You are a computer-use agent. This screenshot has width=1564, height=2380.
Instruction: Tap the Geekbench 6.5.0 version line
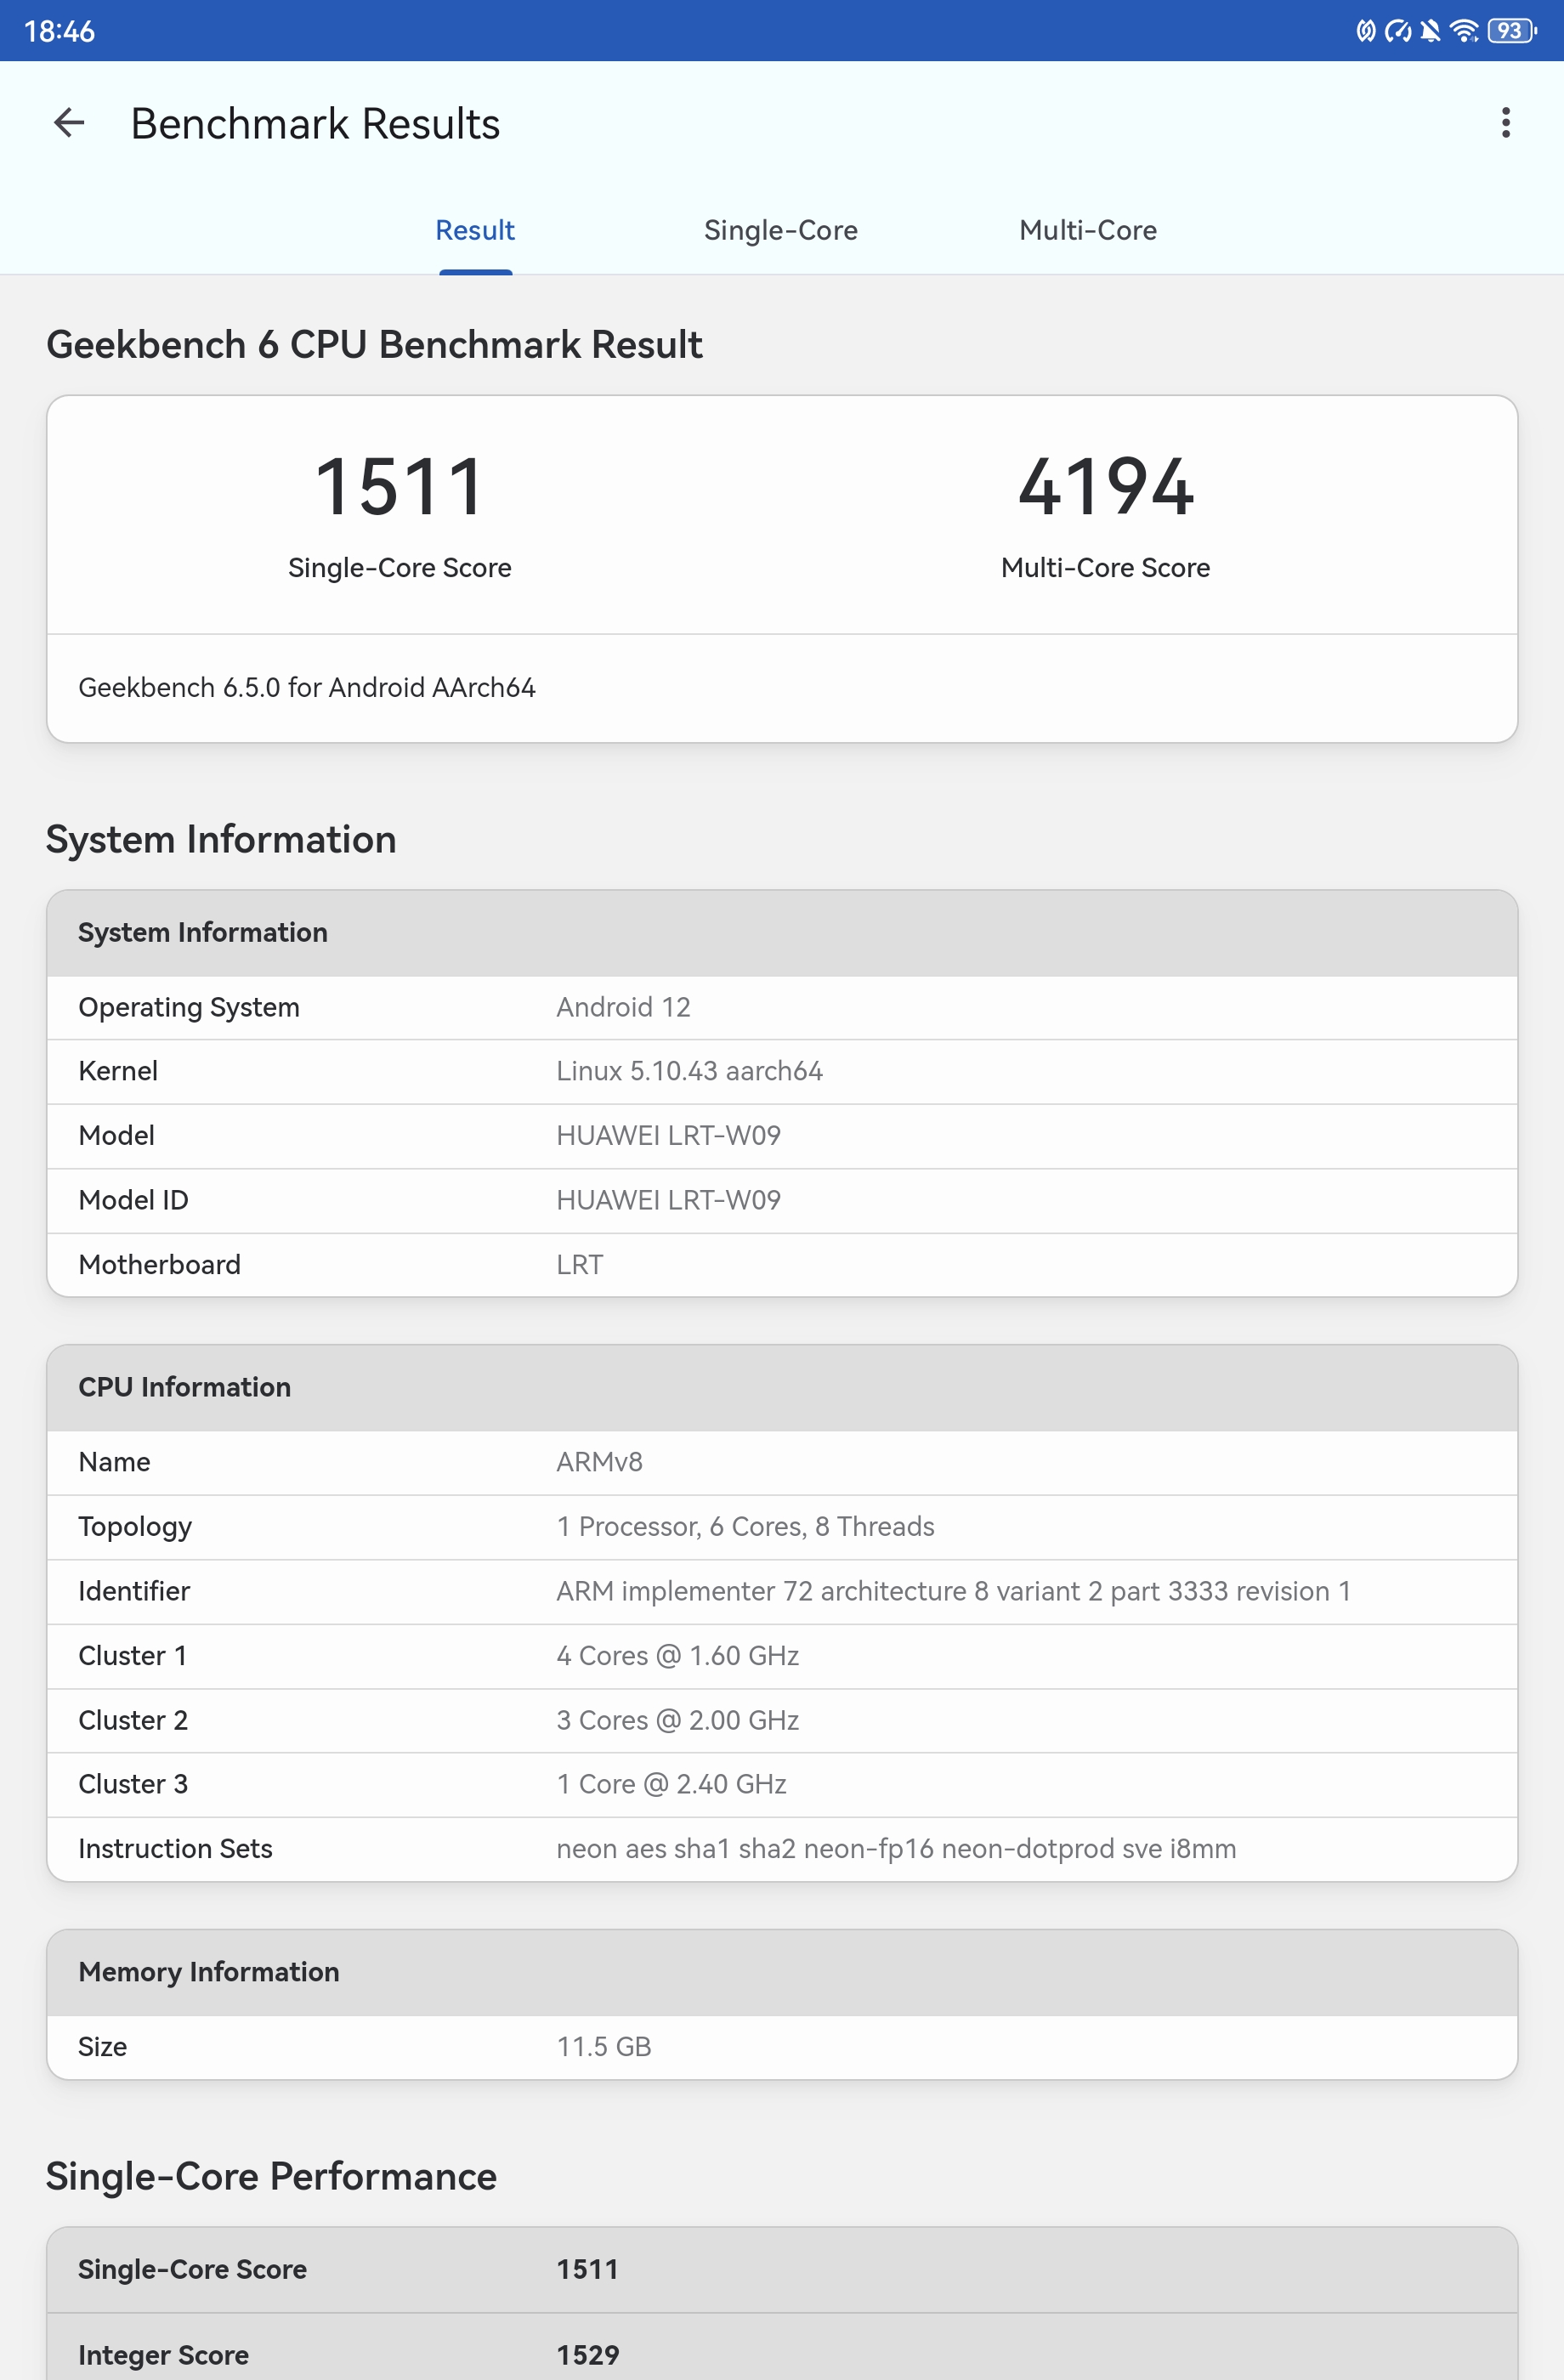(307, 688)
